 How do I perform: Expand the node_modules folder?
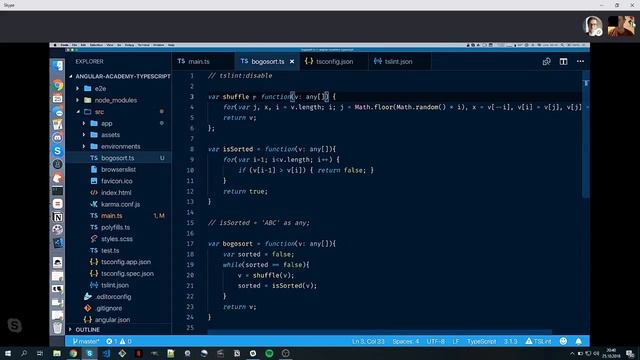(x=78, y=100)
